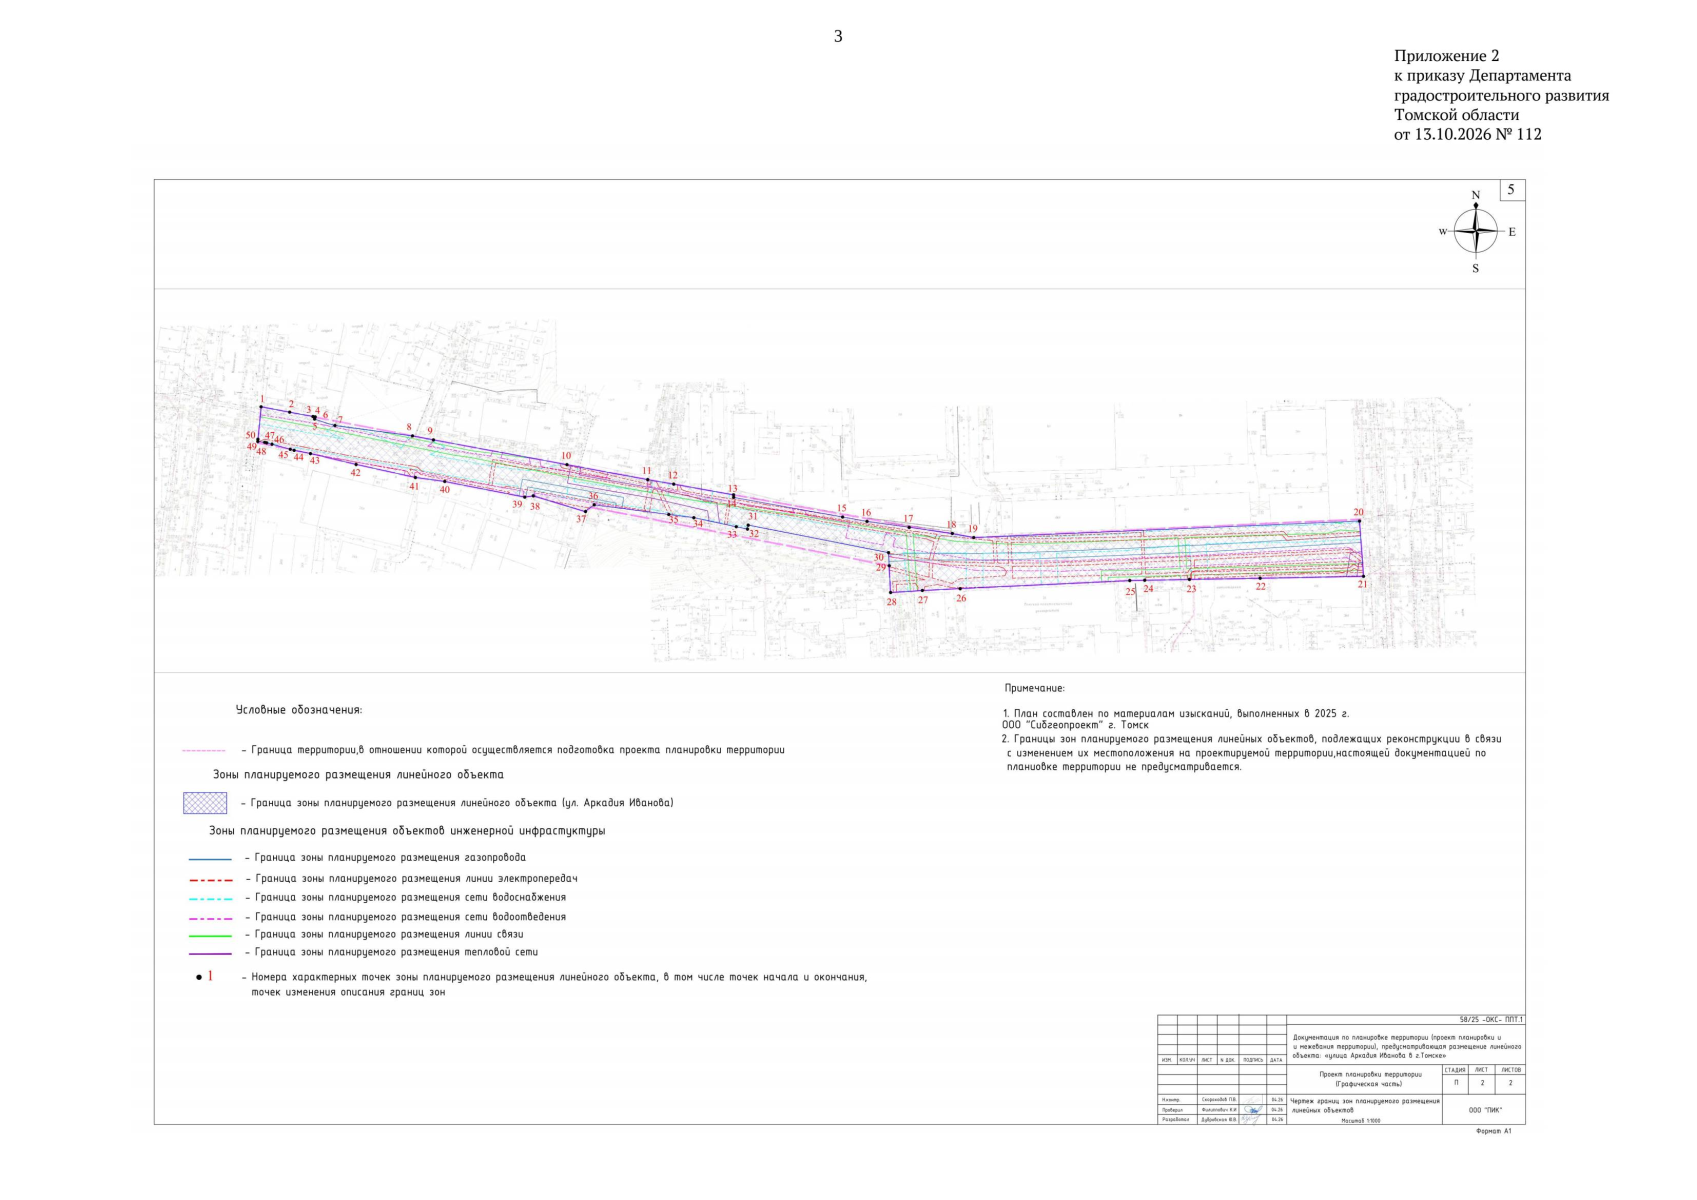Click the pink dashed territory boundary line sample

click(204, 750)
